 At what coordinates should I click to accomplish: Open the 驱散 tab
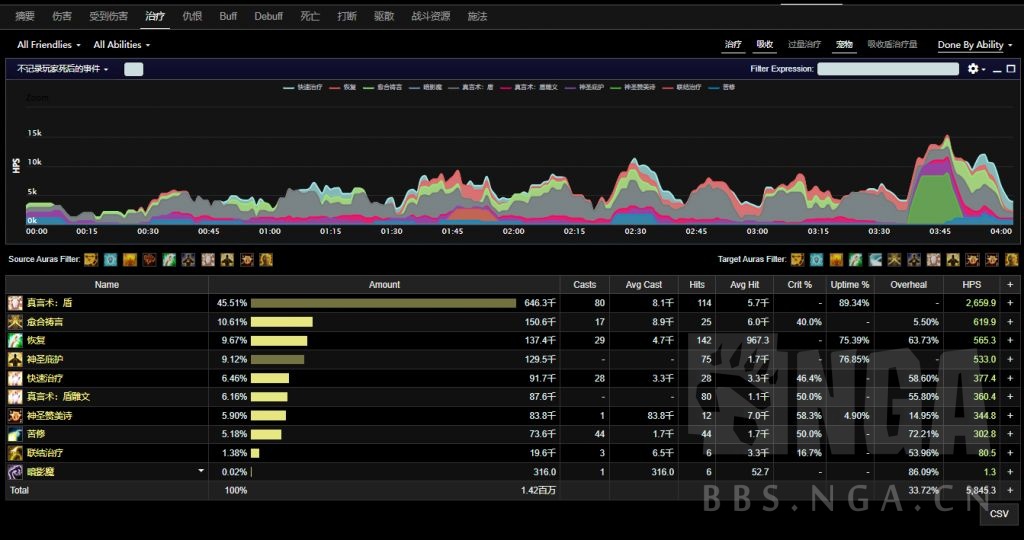coord(383,16)
